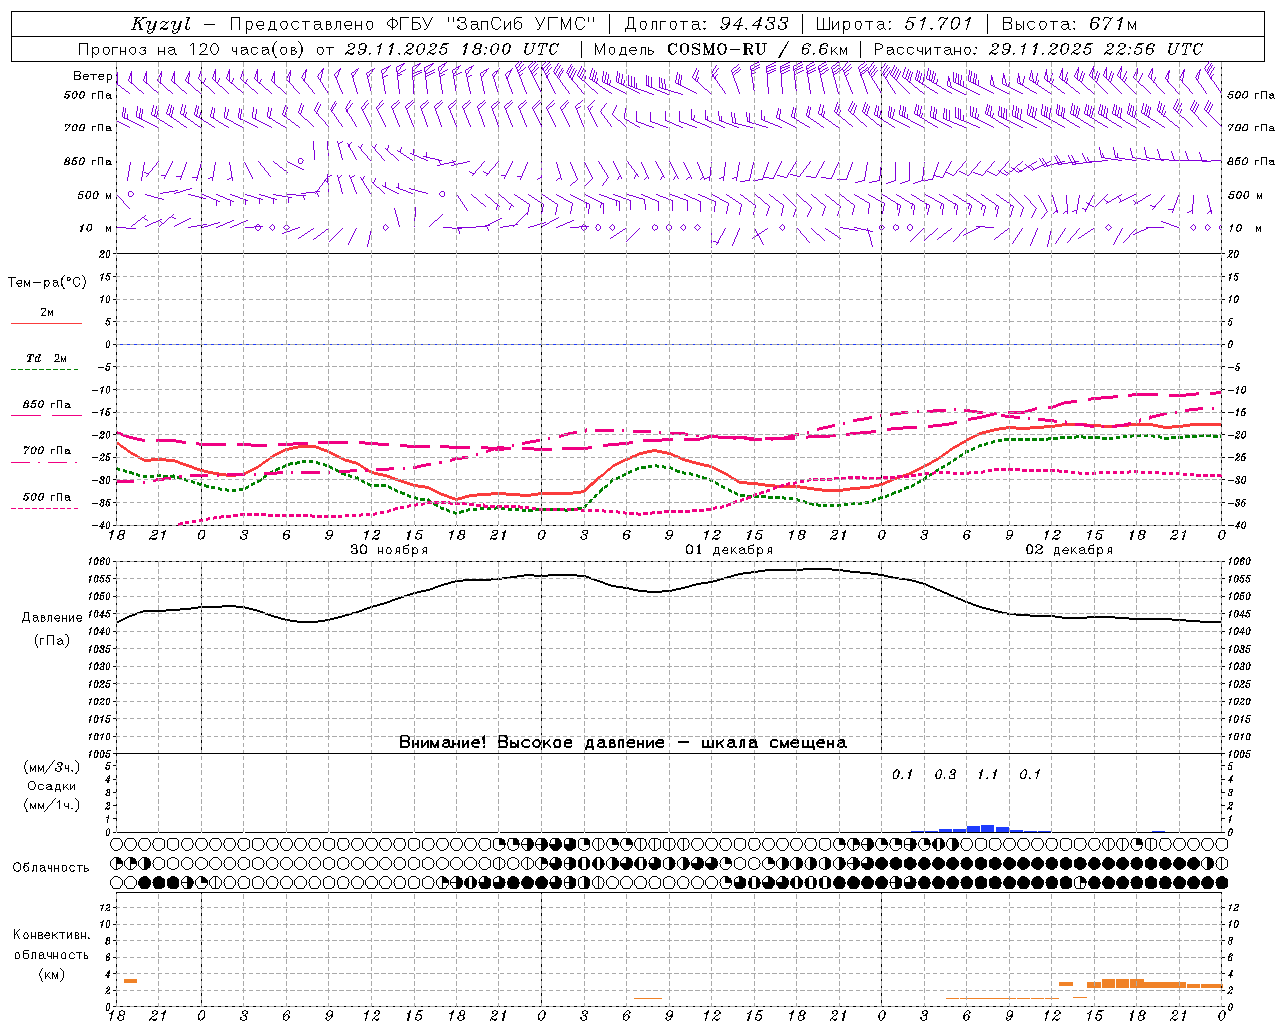Click the dashed line sample under "500 гПа" legend
The image size is (1280, 1024).
(x=44, y=509)
